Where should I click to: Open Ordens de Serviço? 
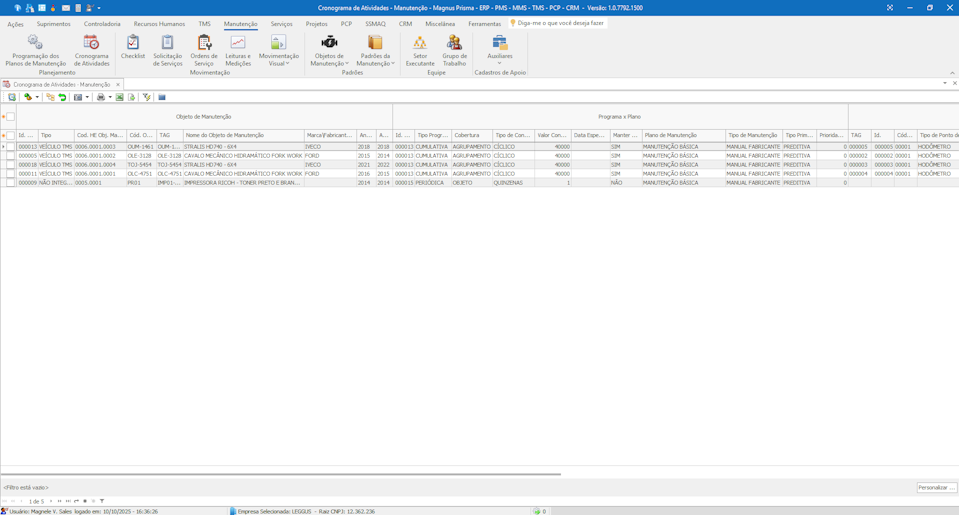click(x=204, y=50)
